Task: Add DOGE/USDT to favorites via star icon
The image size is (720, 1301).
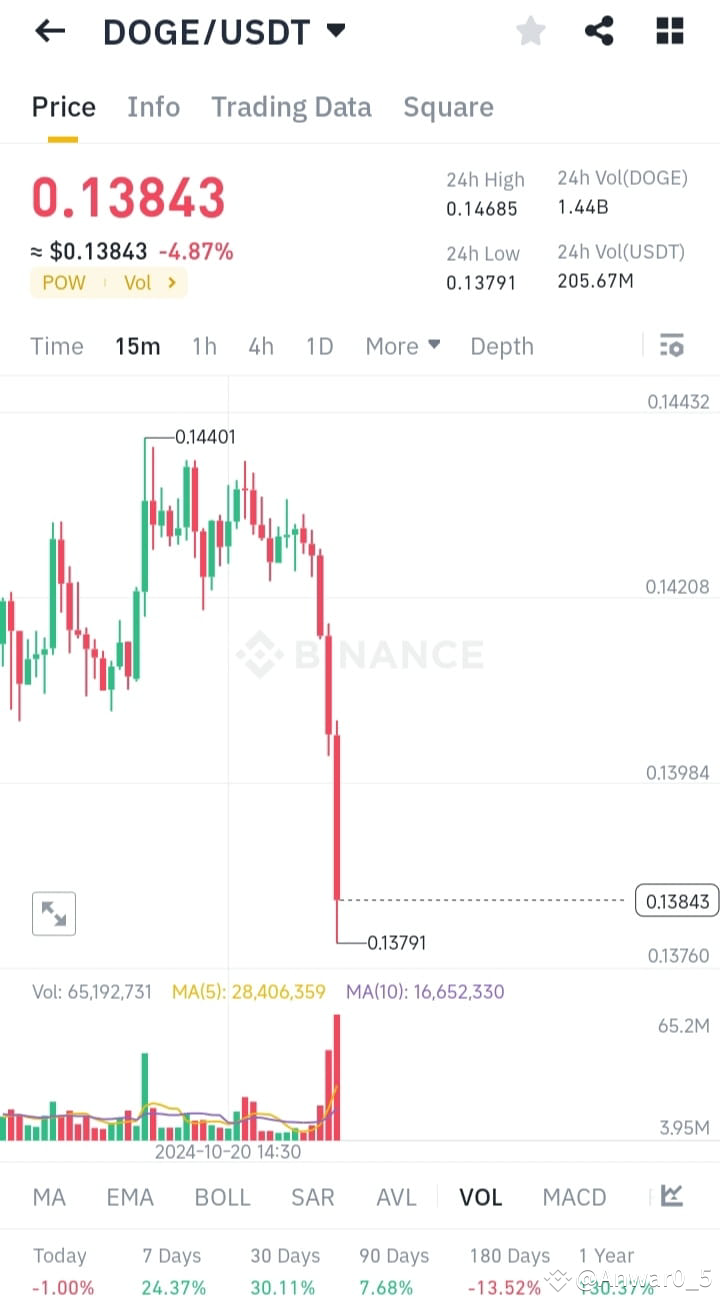Action: 530,31
